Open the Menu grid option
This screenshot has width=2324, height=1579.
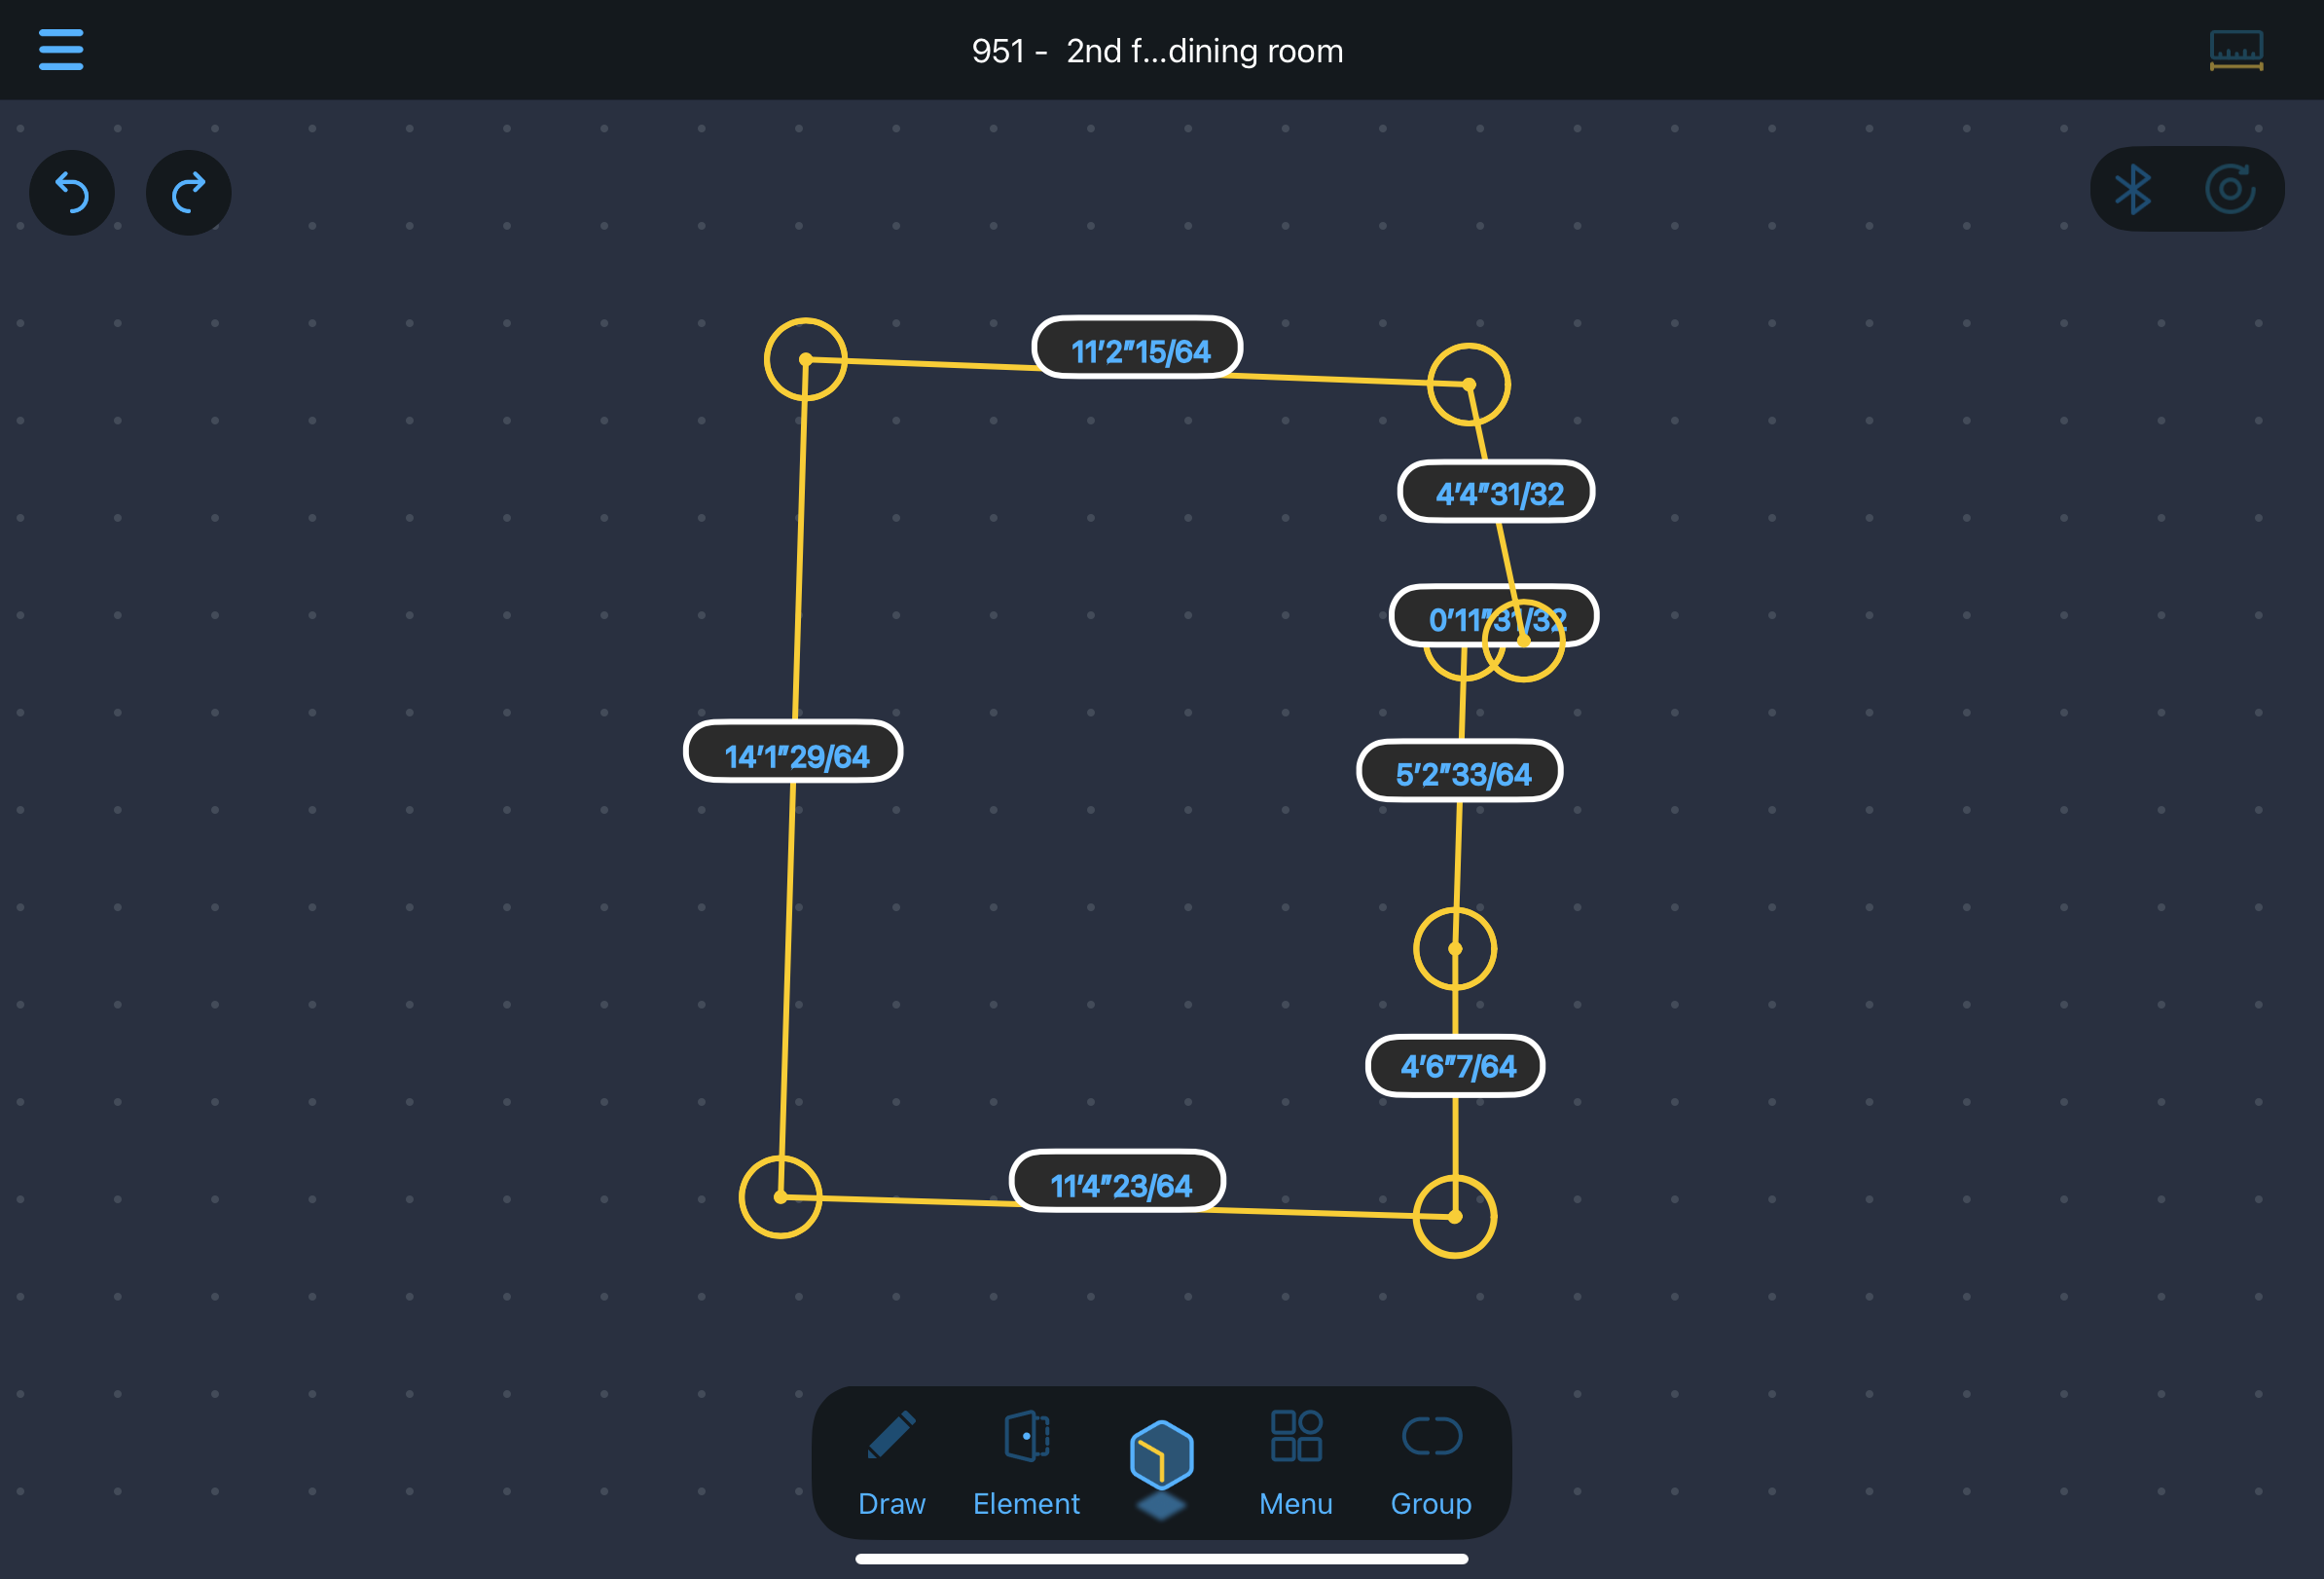[x=1295, y=1461]
